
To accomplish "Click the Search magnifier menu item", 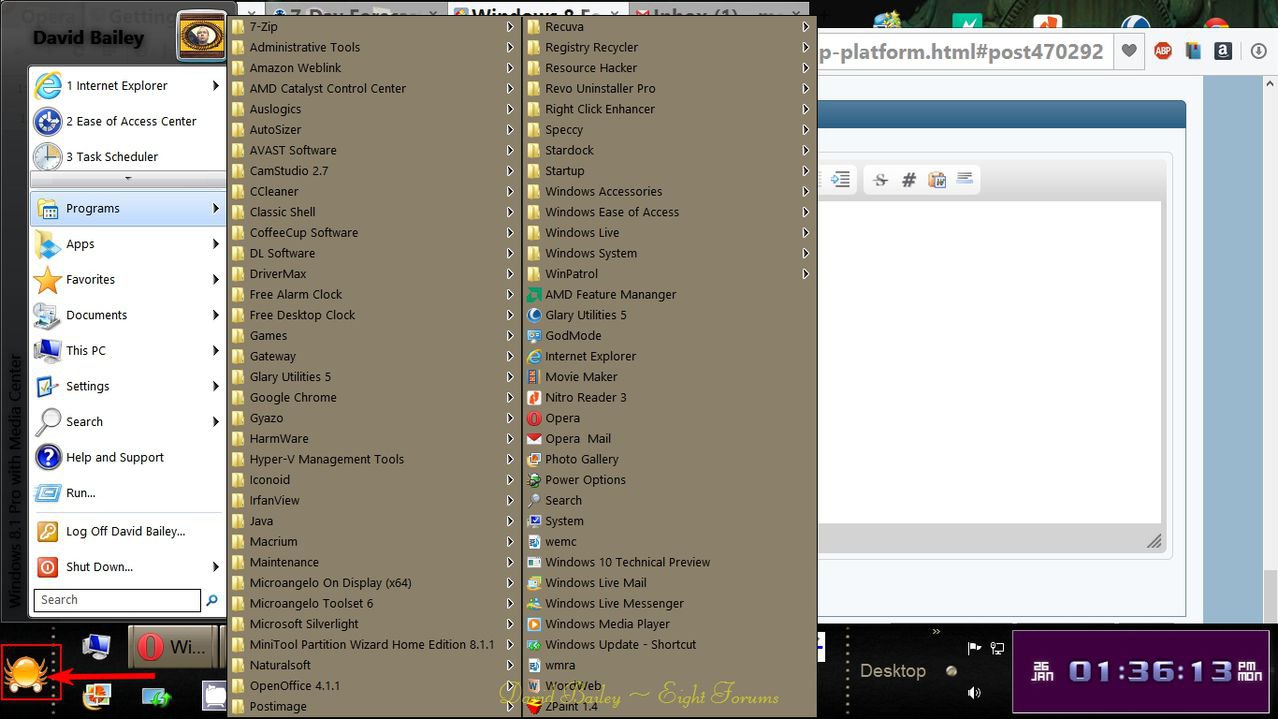I will (x=126, y=421).
